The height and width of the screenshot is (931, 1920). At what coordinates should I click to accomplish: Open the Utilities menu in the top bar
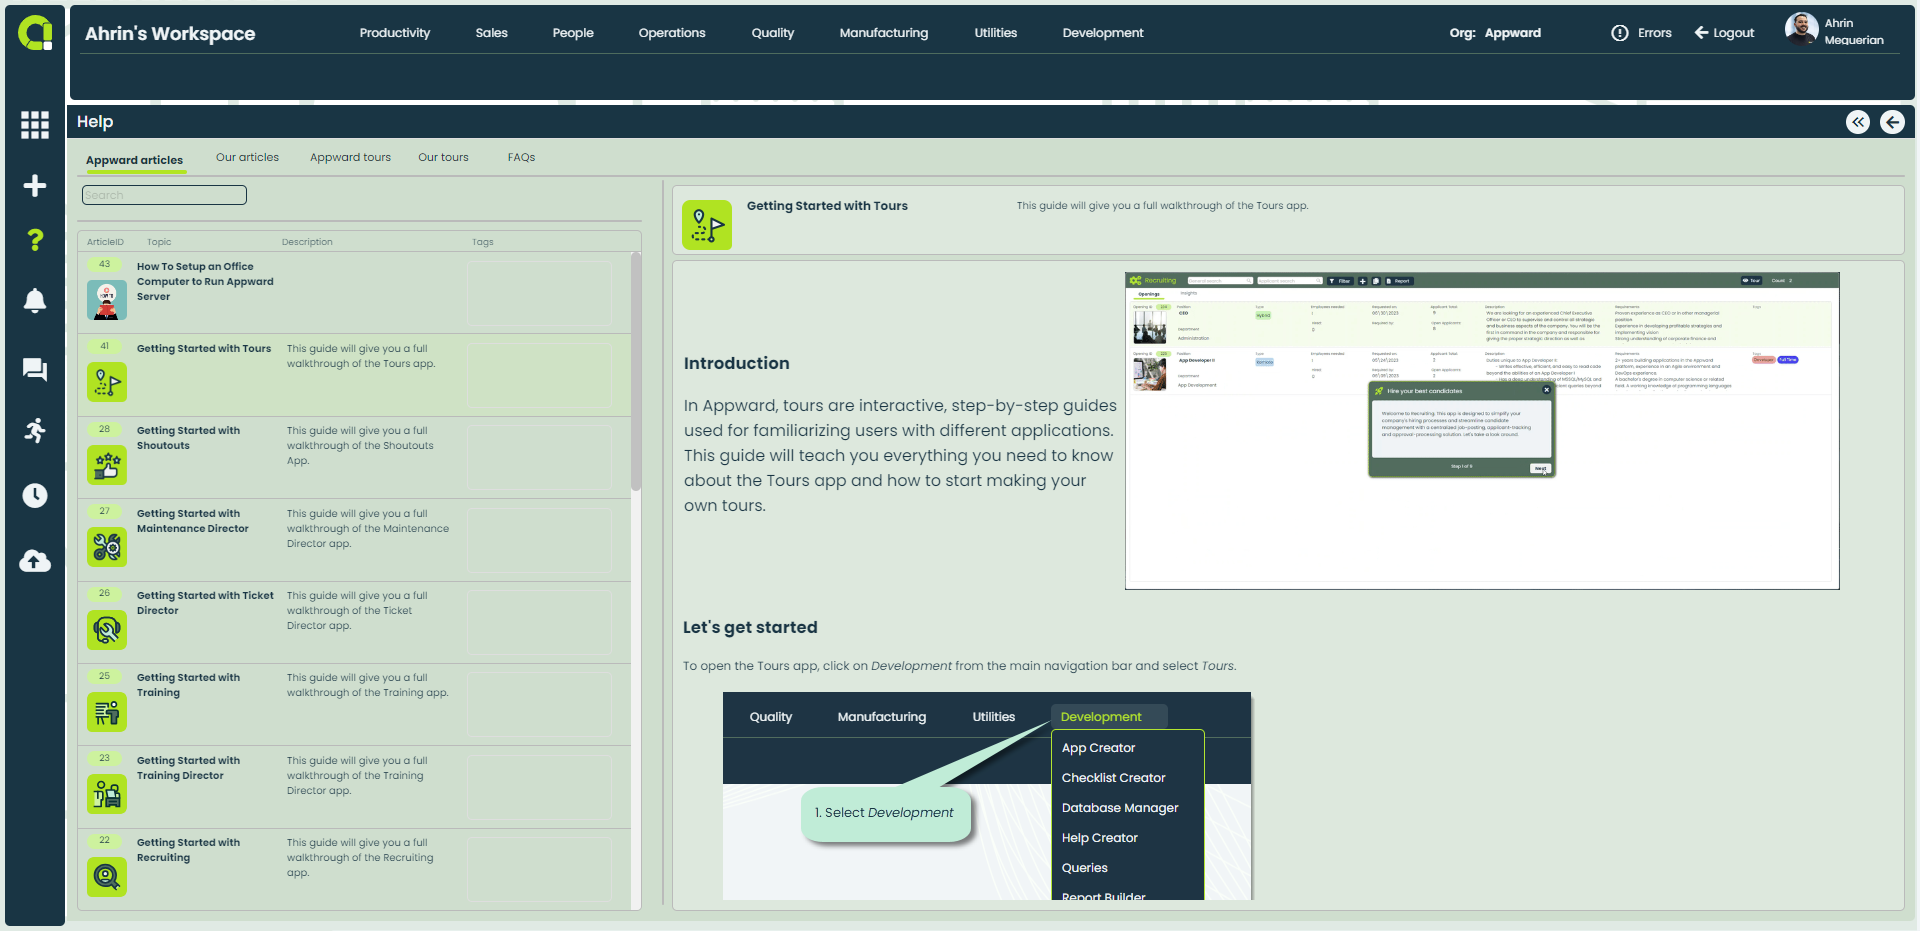click(x=996, y=33)
